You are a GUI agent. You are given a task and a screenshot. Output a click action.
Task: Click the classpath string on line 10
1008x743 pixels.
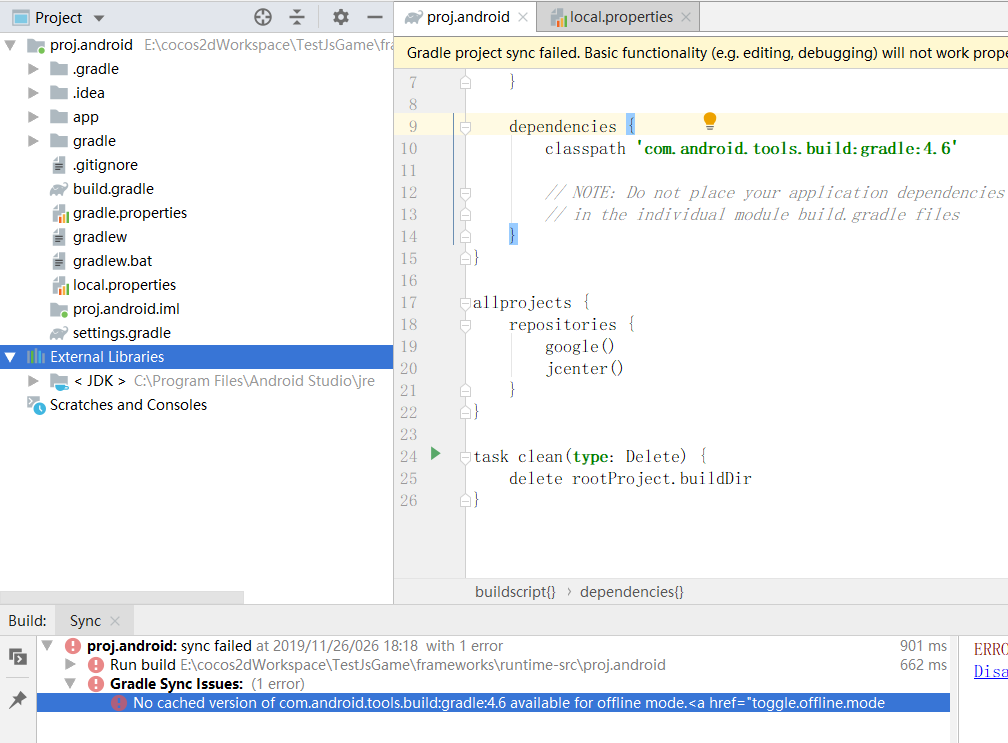coord(796,148)
